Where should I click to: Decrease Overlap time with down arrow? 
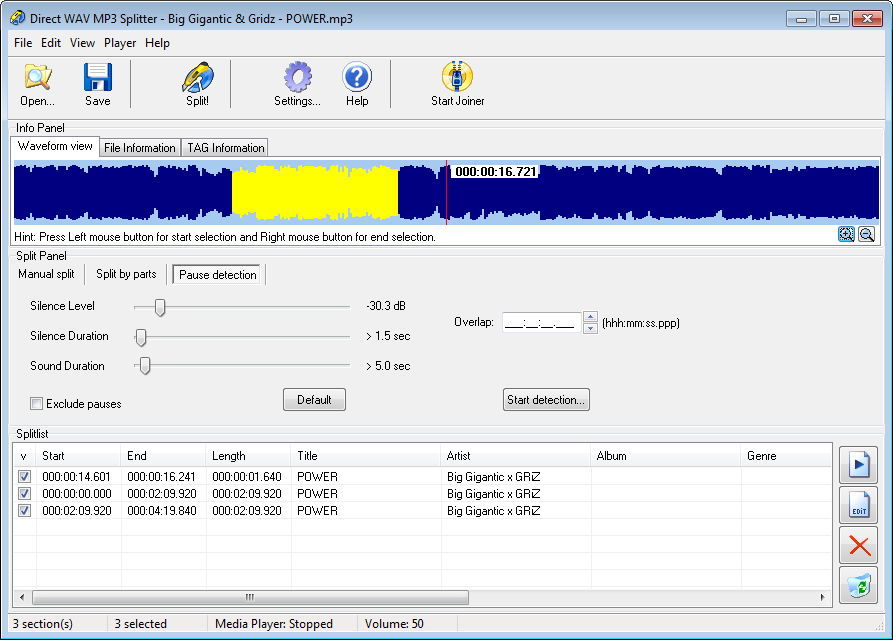[x=590, y=328]
